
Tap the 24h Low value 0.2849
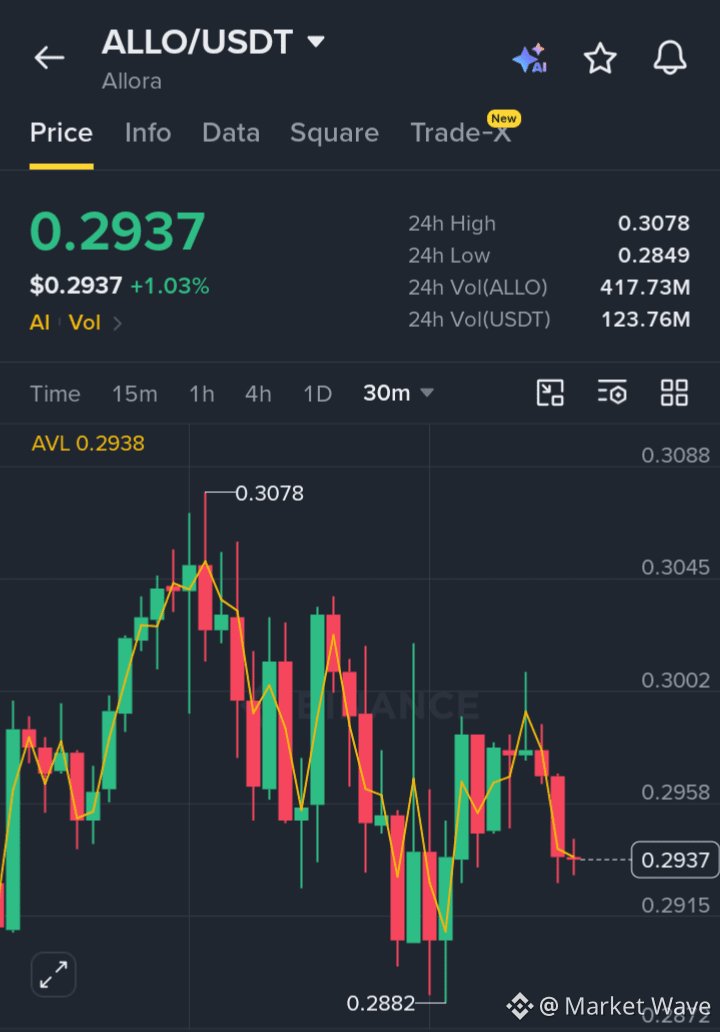[654, 255]
